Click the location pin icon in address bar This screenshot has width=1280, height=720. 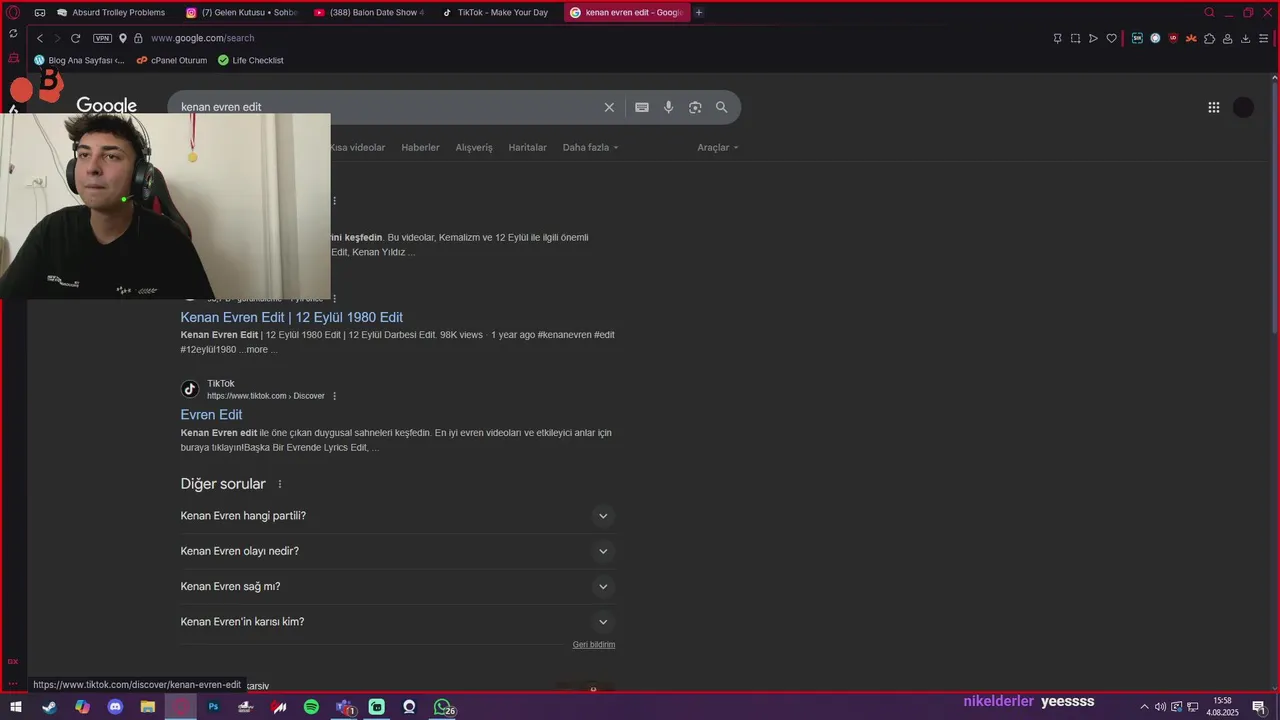[123, 38]
